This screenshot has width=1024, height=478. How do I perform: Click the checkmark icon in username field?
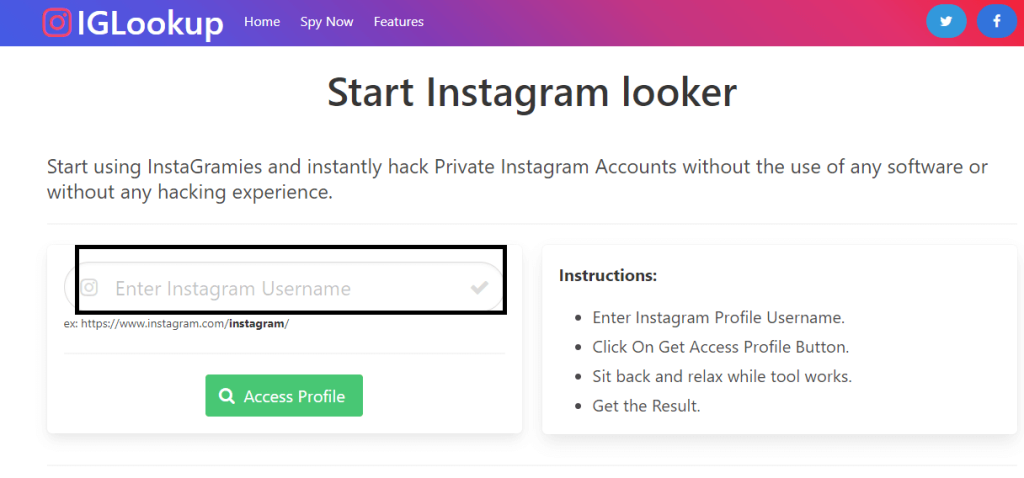click(480, 288)
